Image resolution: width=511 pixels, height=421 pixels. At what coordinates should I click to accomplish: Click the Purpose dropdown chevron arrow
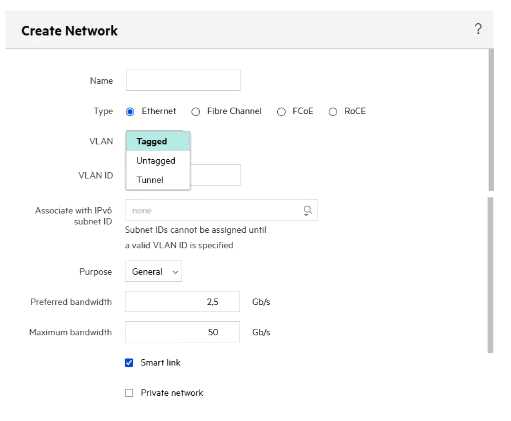coord(175,272)
